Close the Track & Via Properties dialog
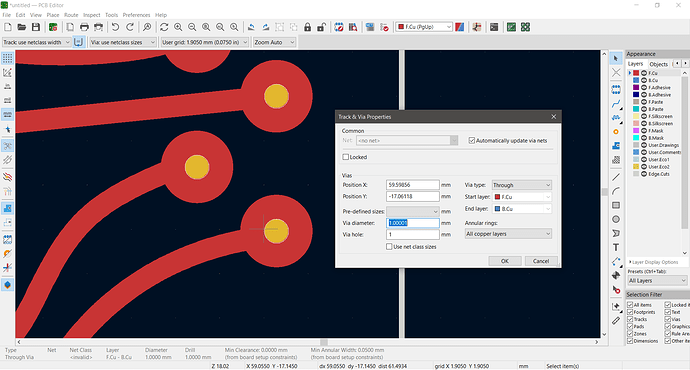This screenshot has width=690, height=370. 554,117
